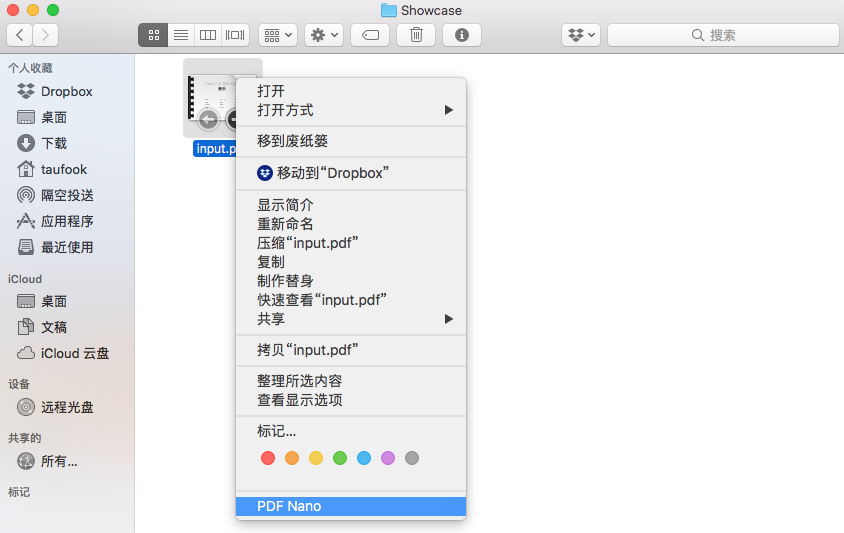Image resolution: width=844 pixels, height=533 pixels.
Task: Choose 制作替身 in the context menu
Action: pos(351,280)
